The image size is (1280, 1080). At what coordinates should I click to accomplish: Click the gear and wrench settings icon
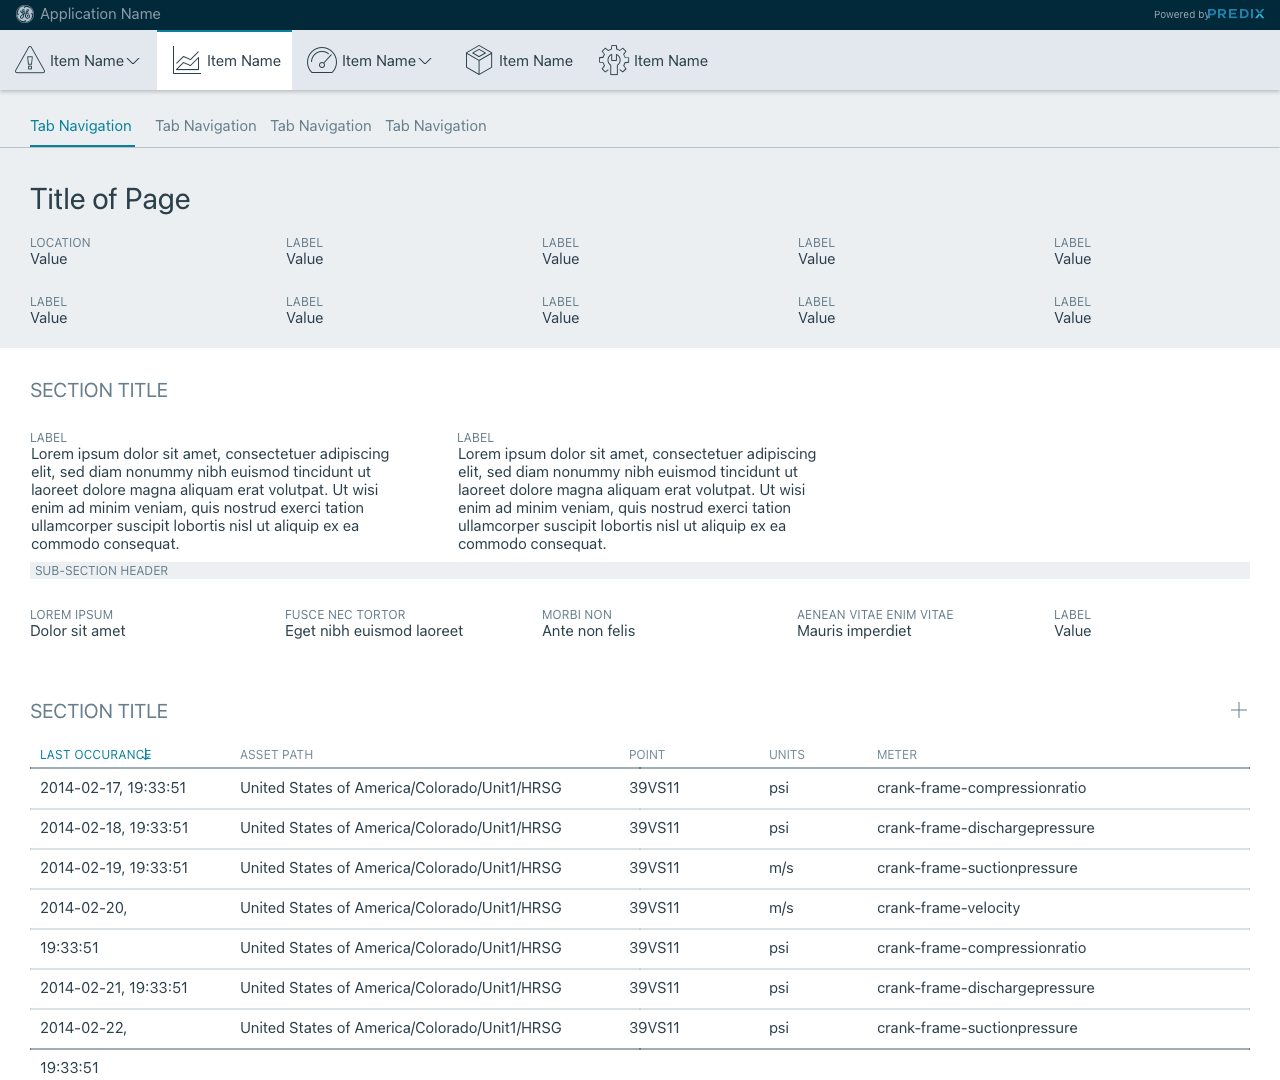click(613, 61)
